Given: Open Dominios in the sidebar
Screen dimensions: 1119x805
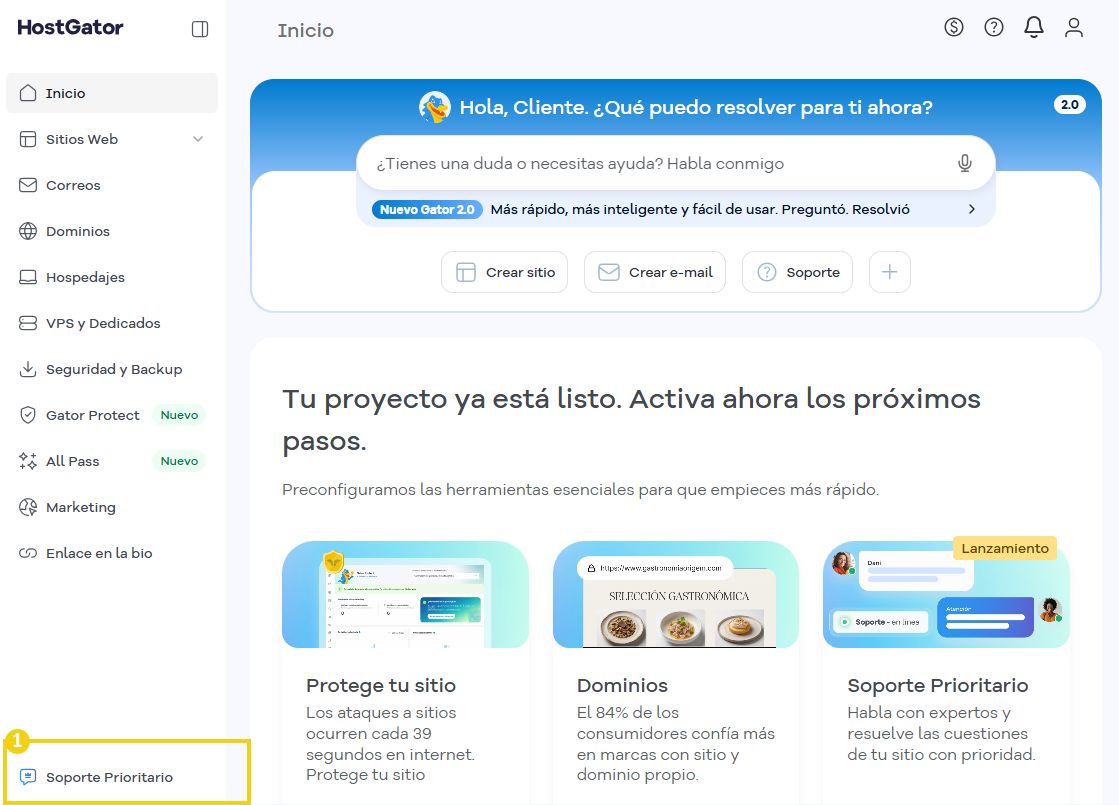Looking at the screenshot, I should tap(112, 231).
